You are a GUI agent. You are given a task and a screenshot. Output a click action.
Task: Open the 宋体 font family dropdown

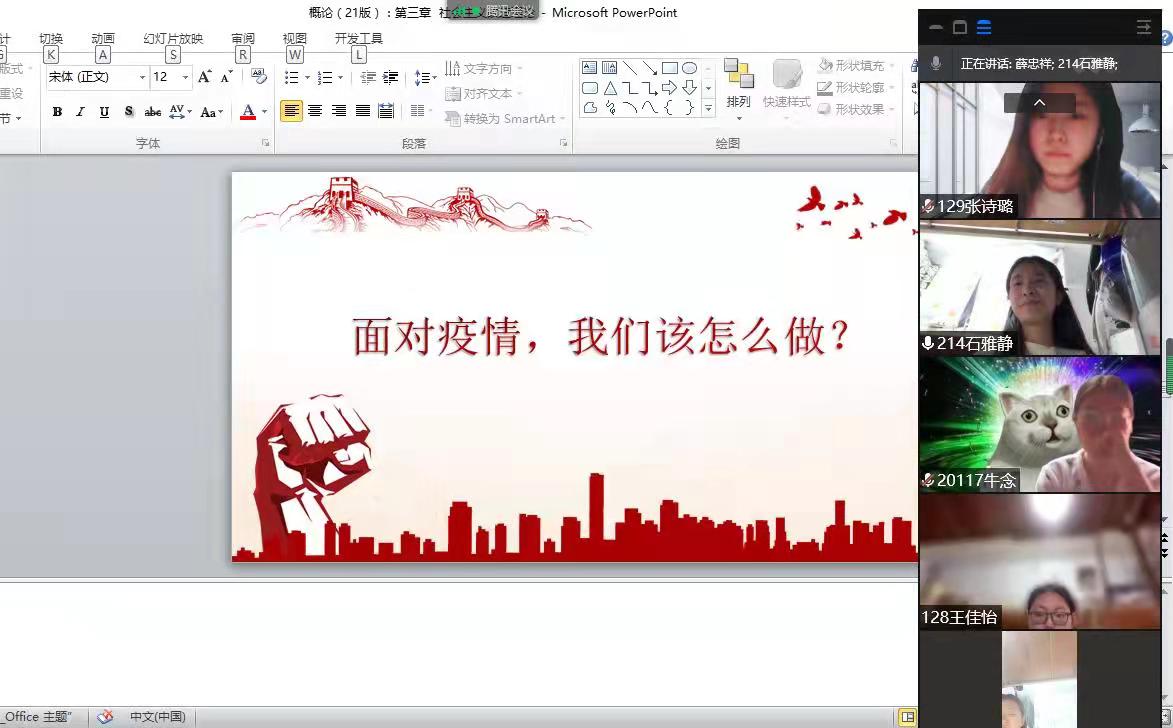tap(95, 77)
